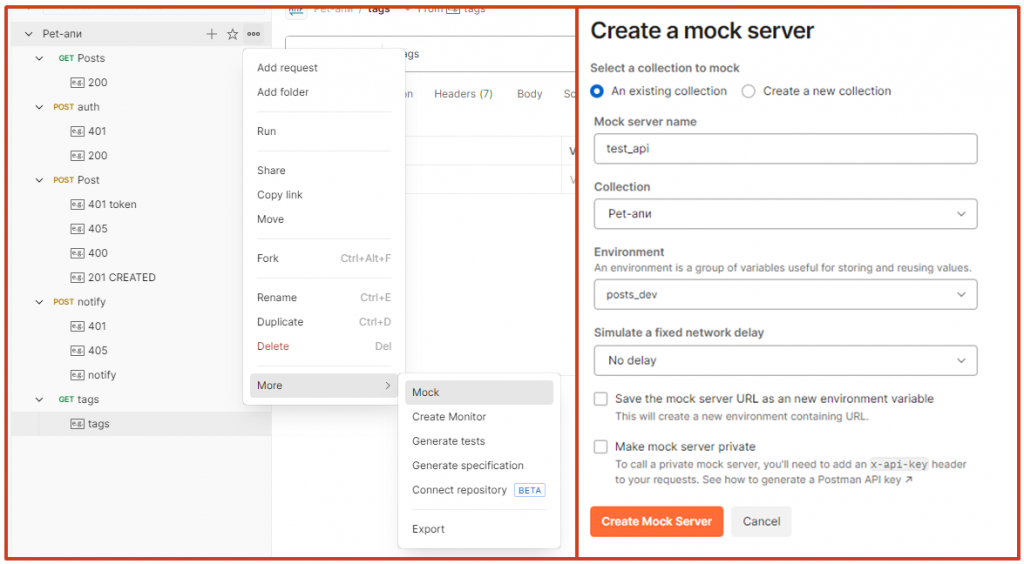Viewport: 1024px width, 564px height.
Task: Check 'Make mock server private'
Action: click(601, 447)
